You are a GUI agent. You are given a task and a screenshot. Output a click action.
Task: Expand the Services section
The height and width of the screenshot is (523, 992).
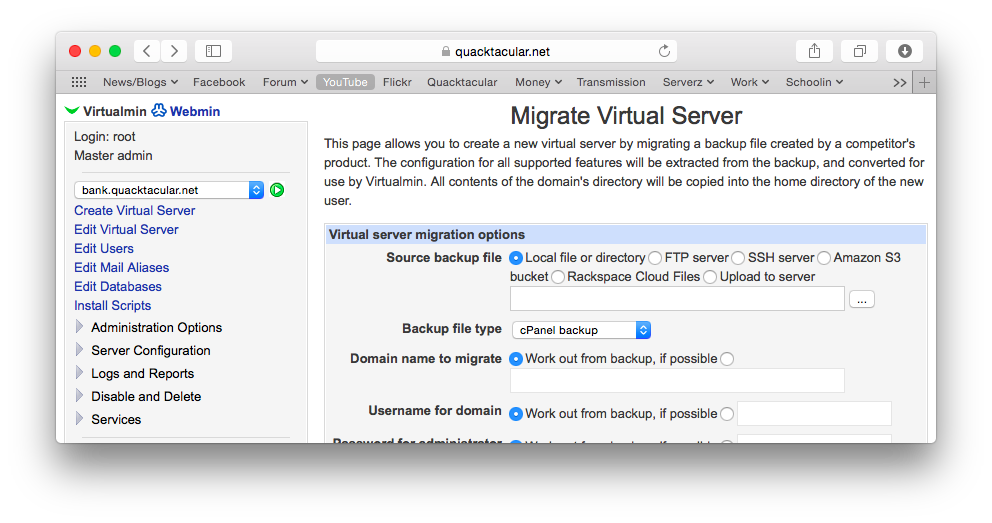80,419
